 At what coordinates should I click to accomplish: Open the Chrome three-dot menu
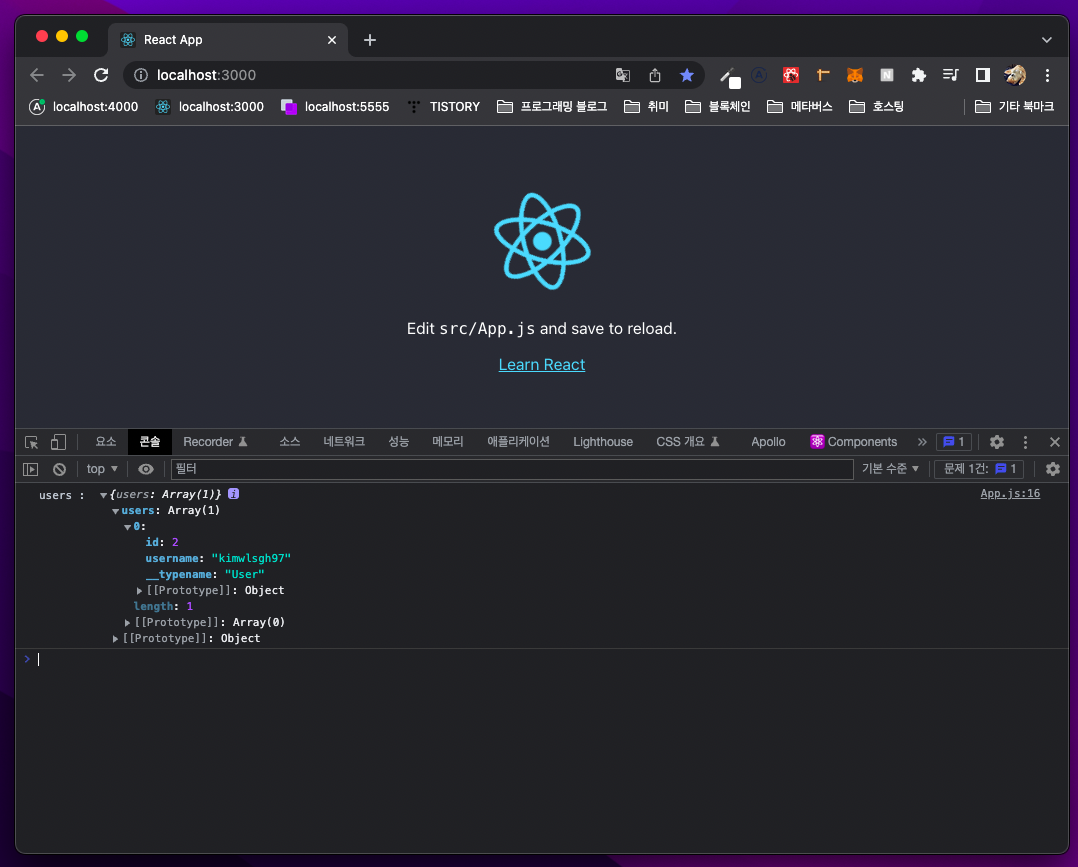(x=1047, y=75)
